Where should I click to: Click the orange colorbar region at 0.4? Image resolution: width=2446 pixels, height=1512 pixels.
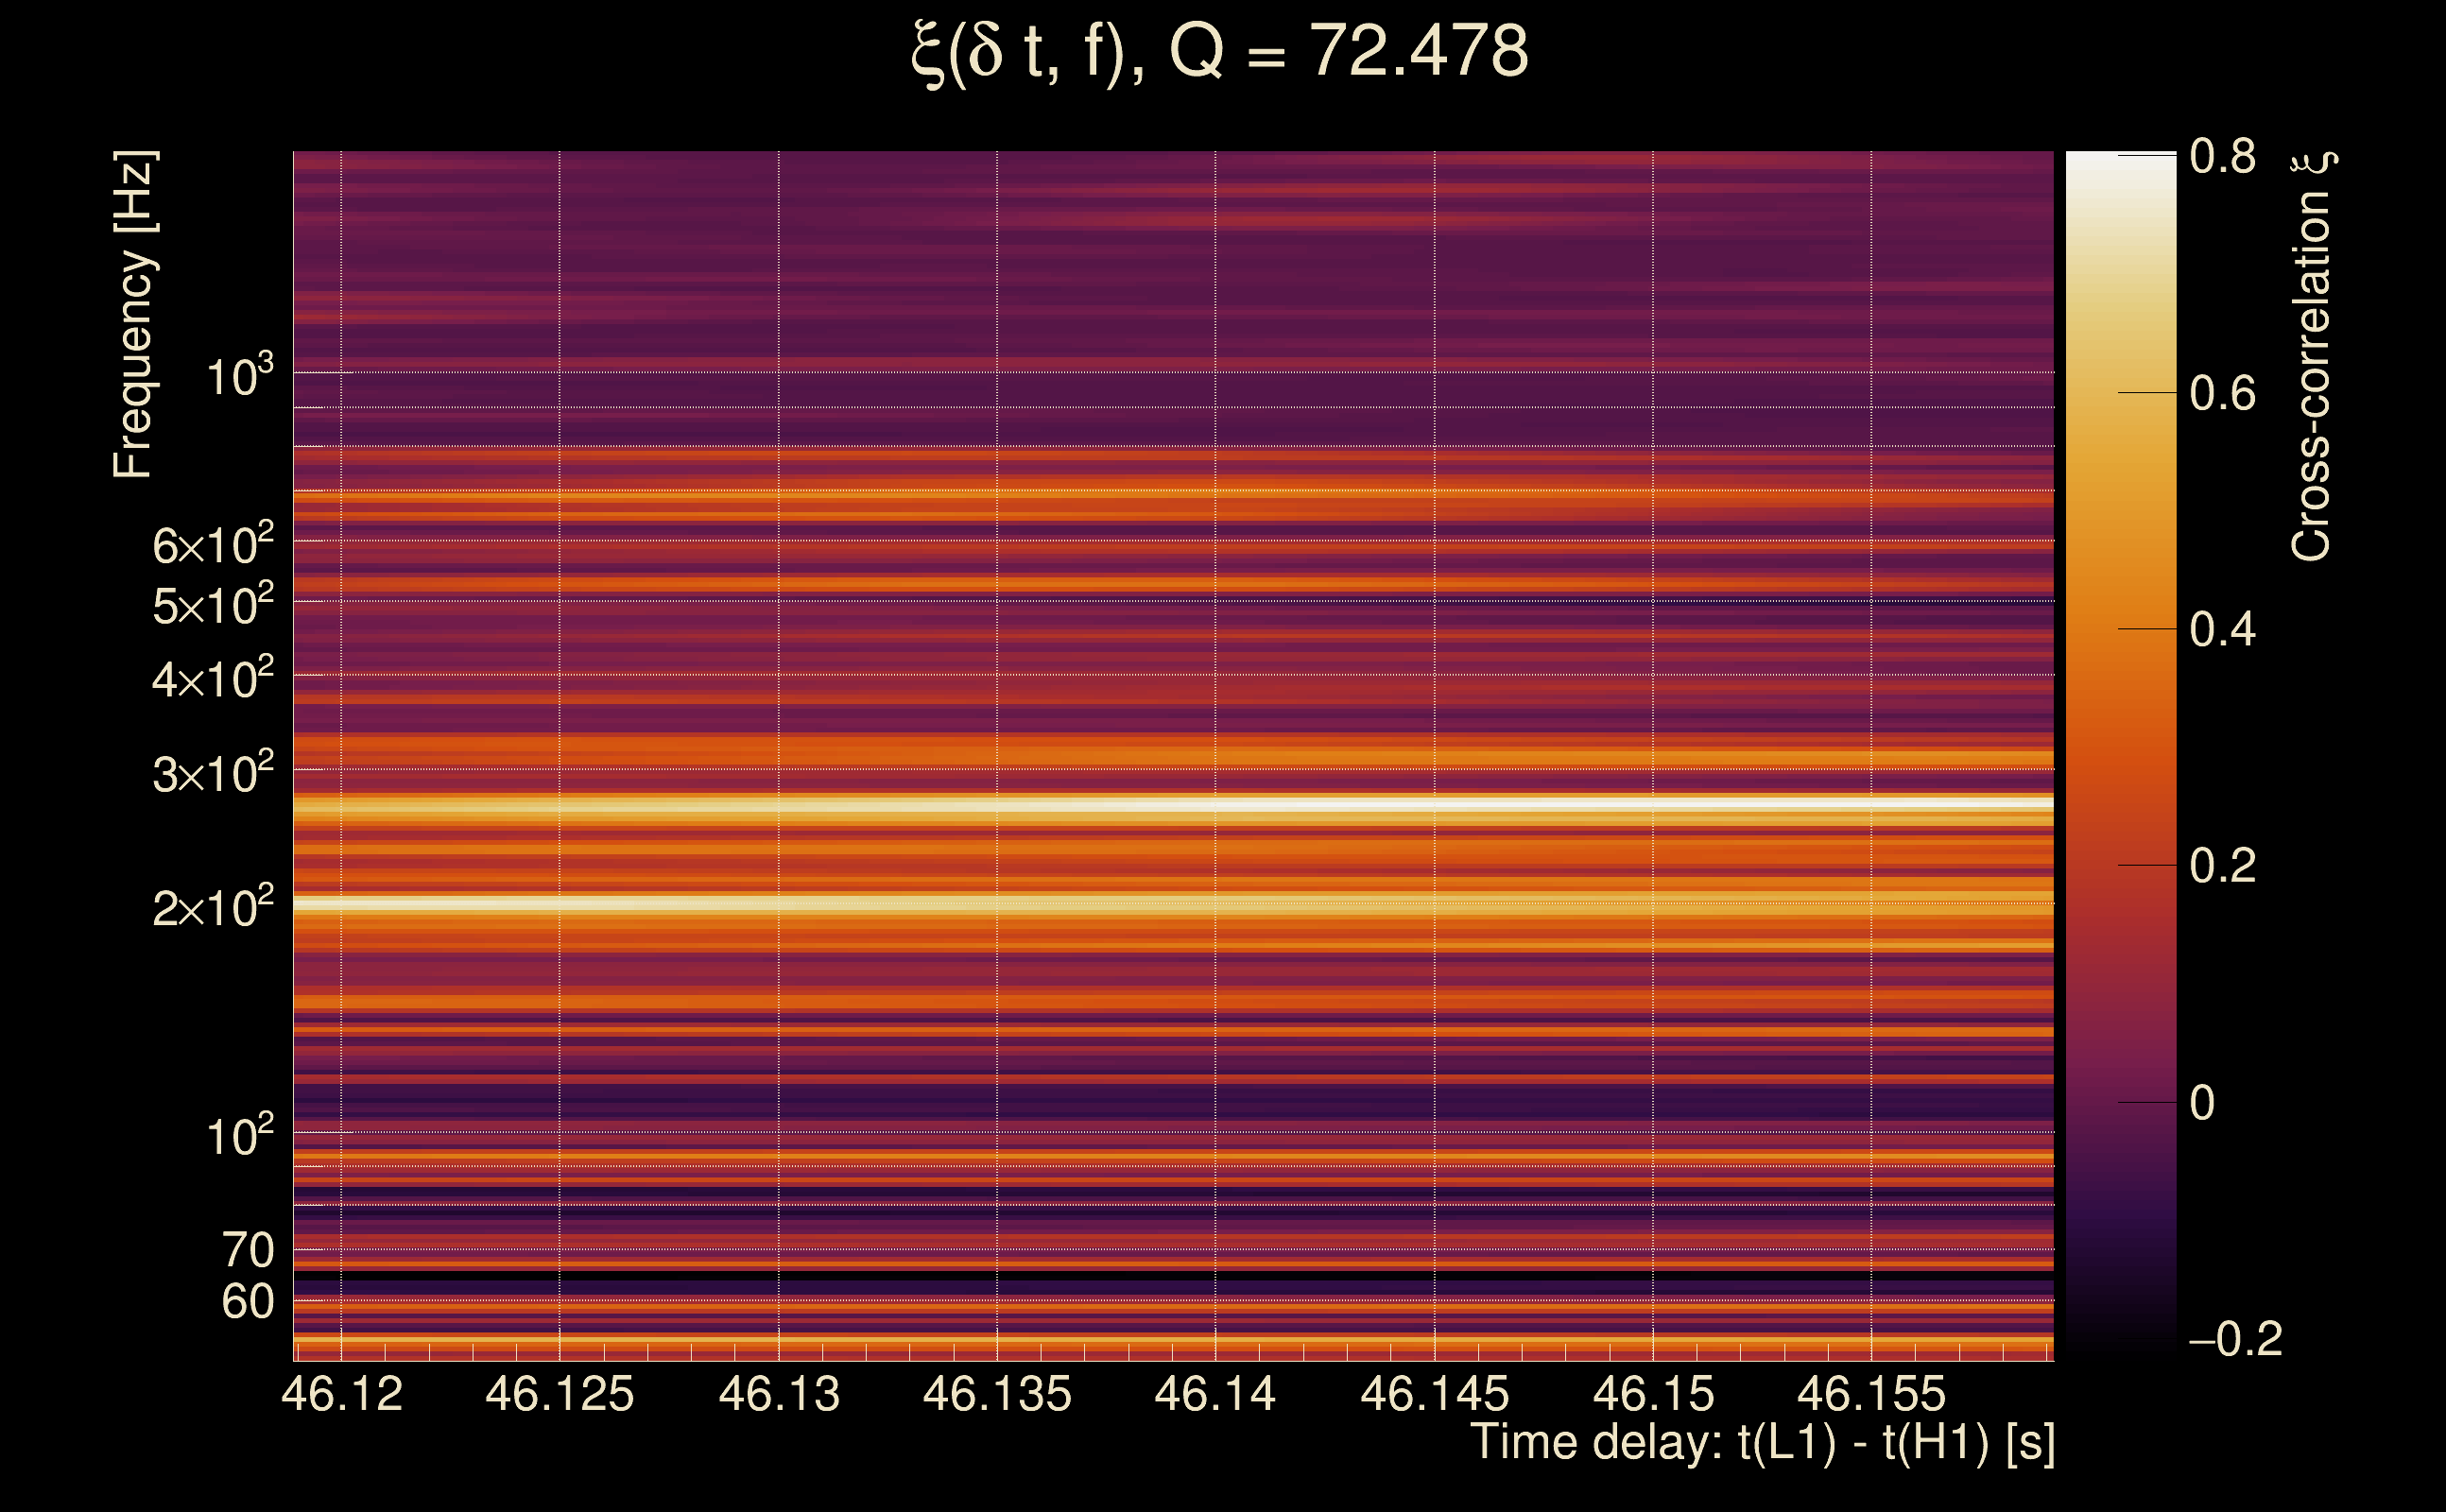coord(2120,629)
